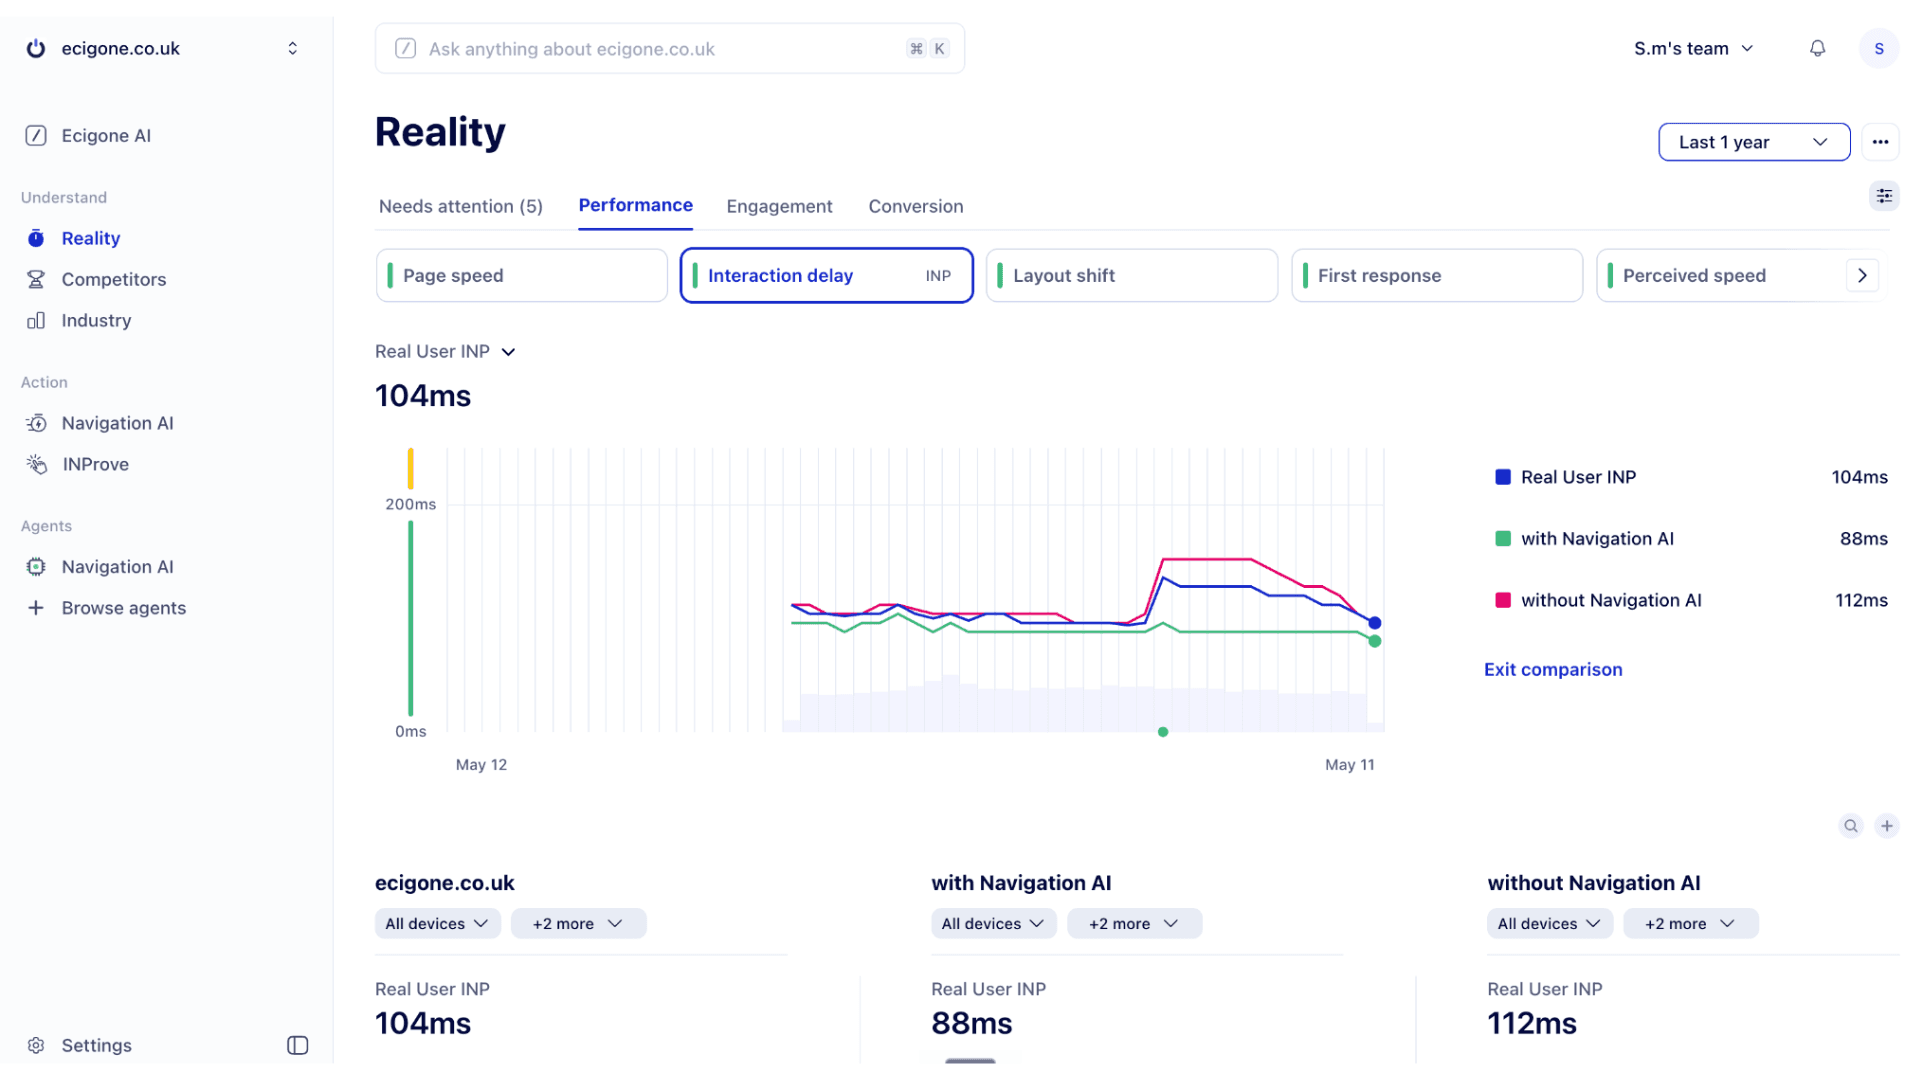Select the Interaction delay INP card
Screen dimensions: 1920x1080
[x=826, y=275]
